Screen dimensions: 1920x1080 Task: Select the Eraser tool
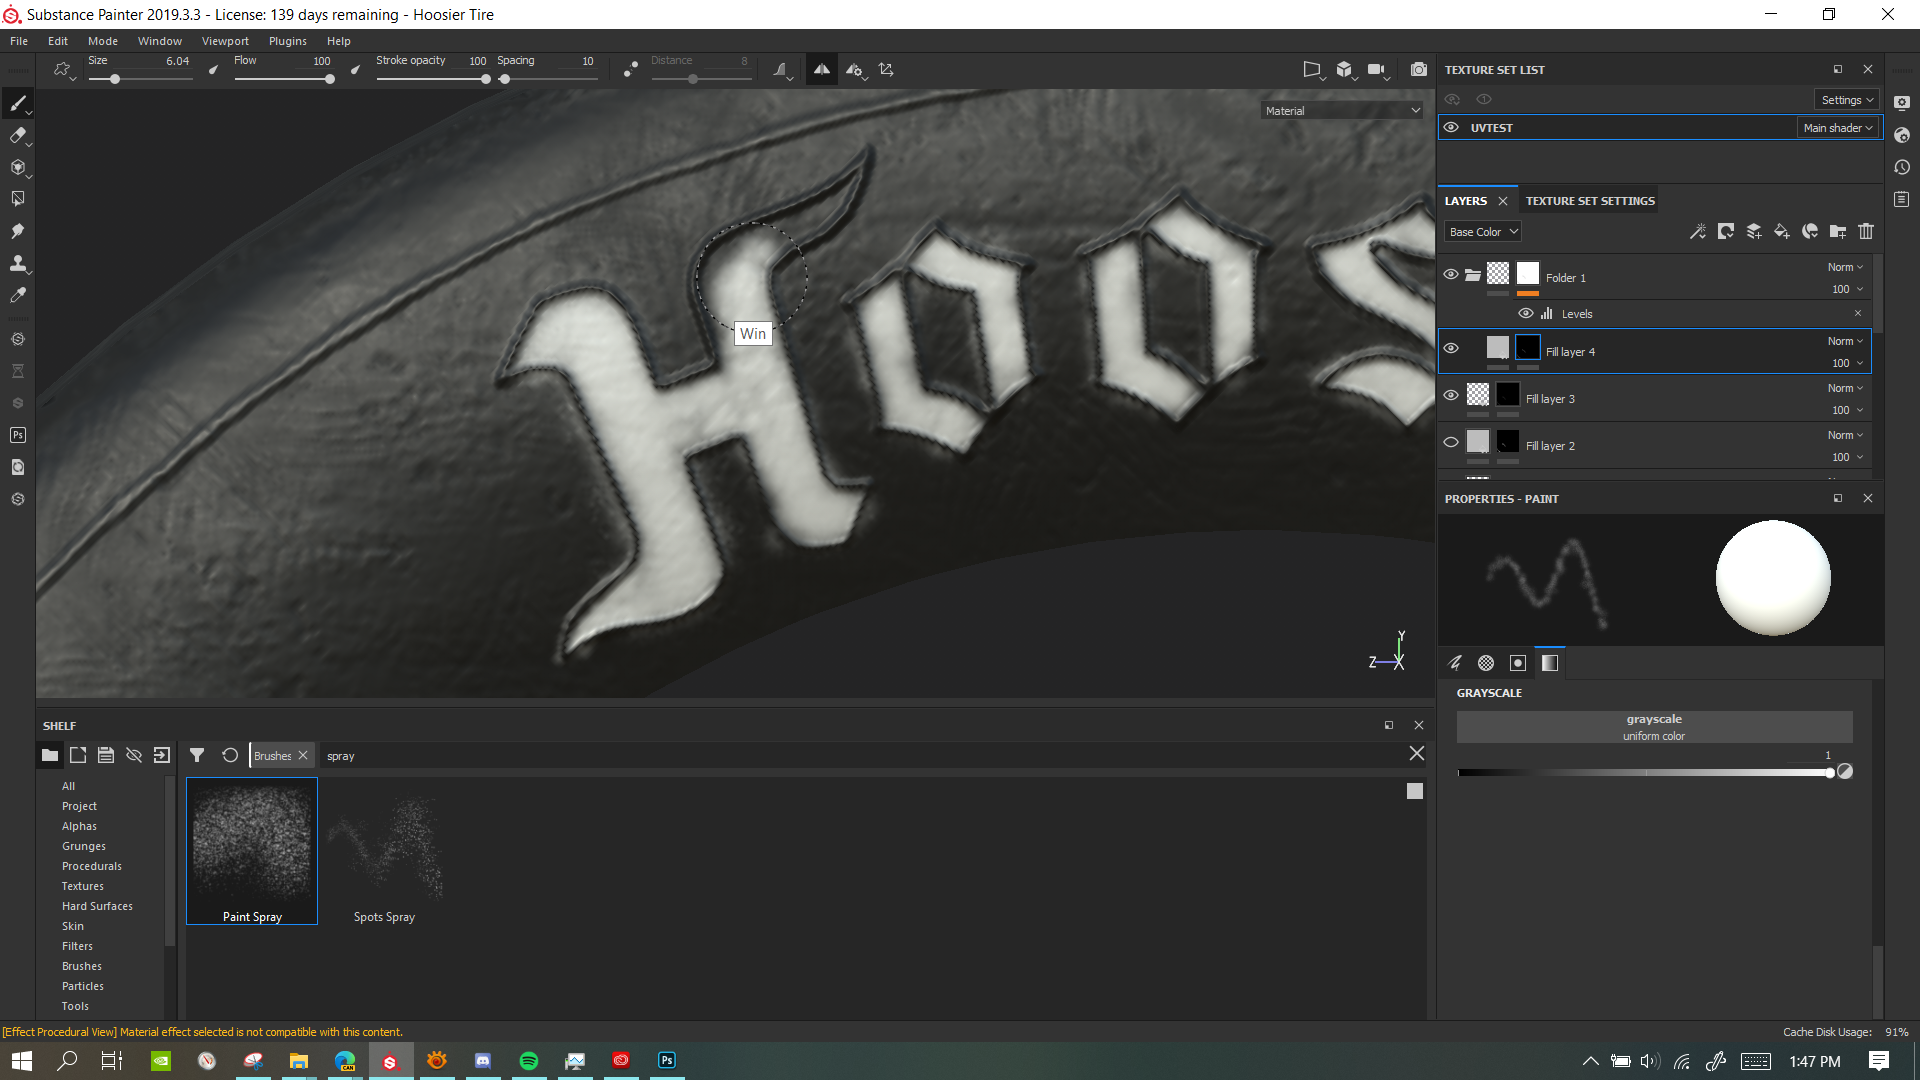(x=18, y=135)
